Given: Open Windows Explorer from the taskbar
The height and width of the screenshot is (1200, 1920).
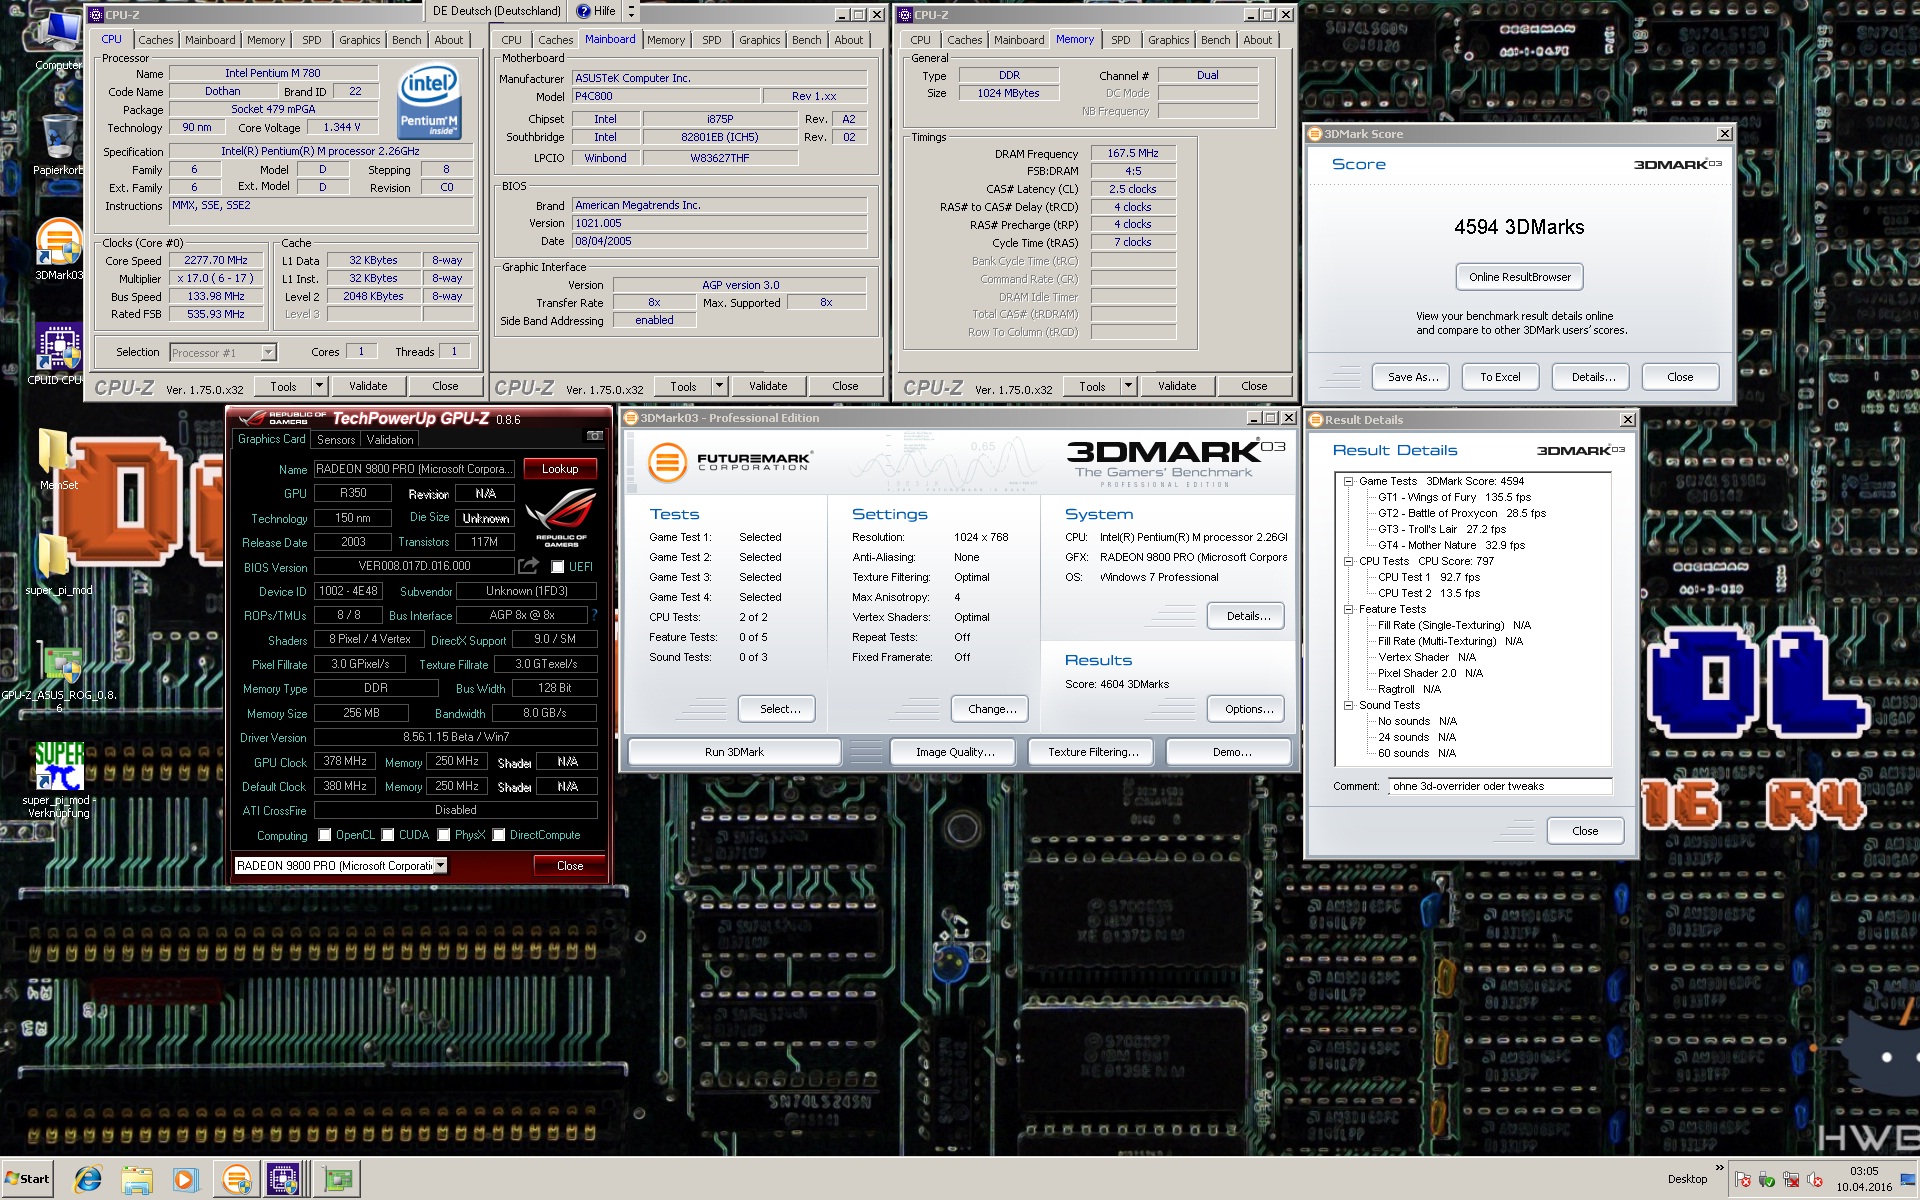Looking at the screenshot, I should point(137,1180).
